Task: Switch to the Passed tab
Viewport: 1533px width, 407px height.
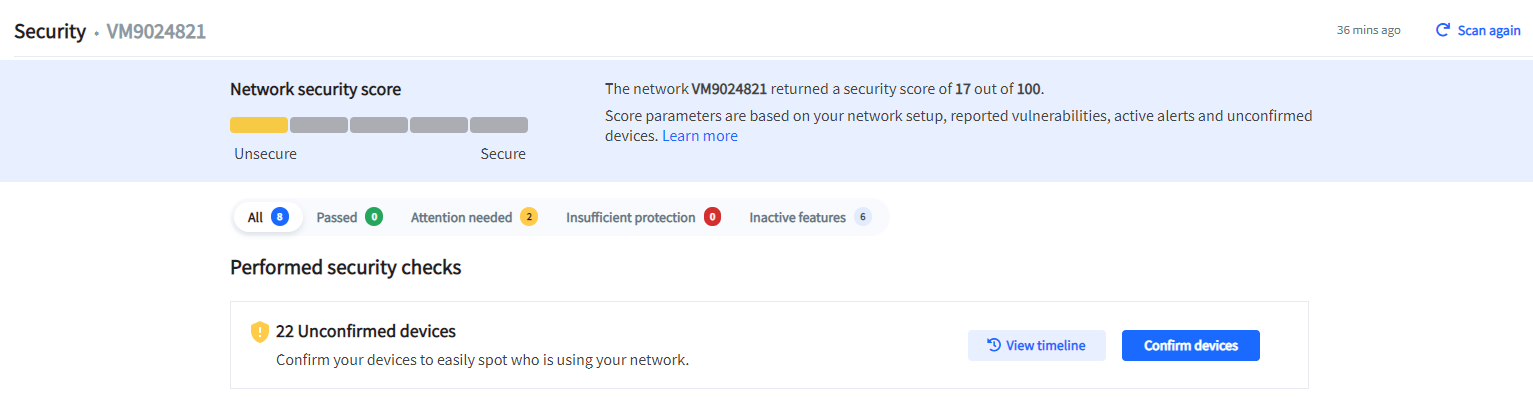Action: click(337, 217)
